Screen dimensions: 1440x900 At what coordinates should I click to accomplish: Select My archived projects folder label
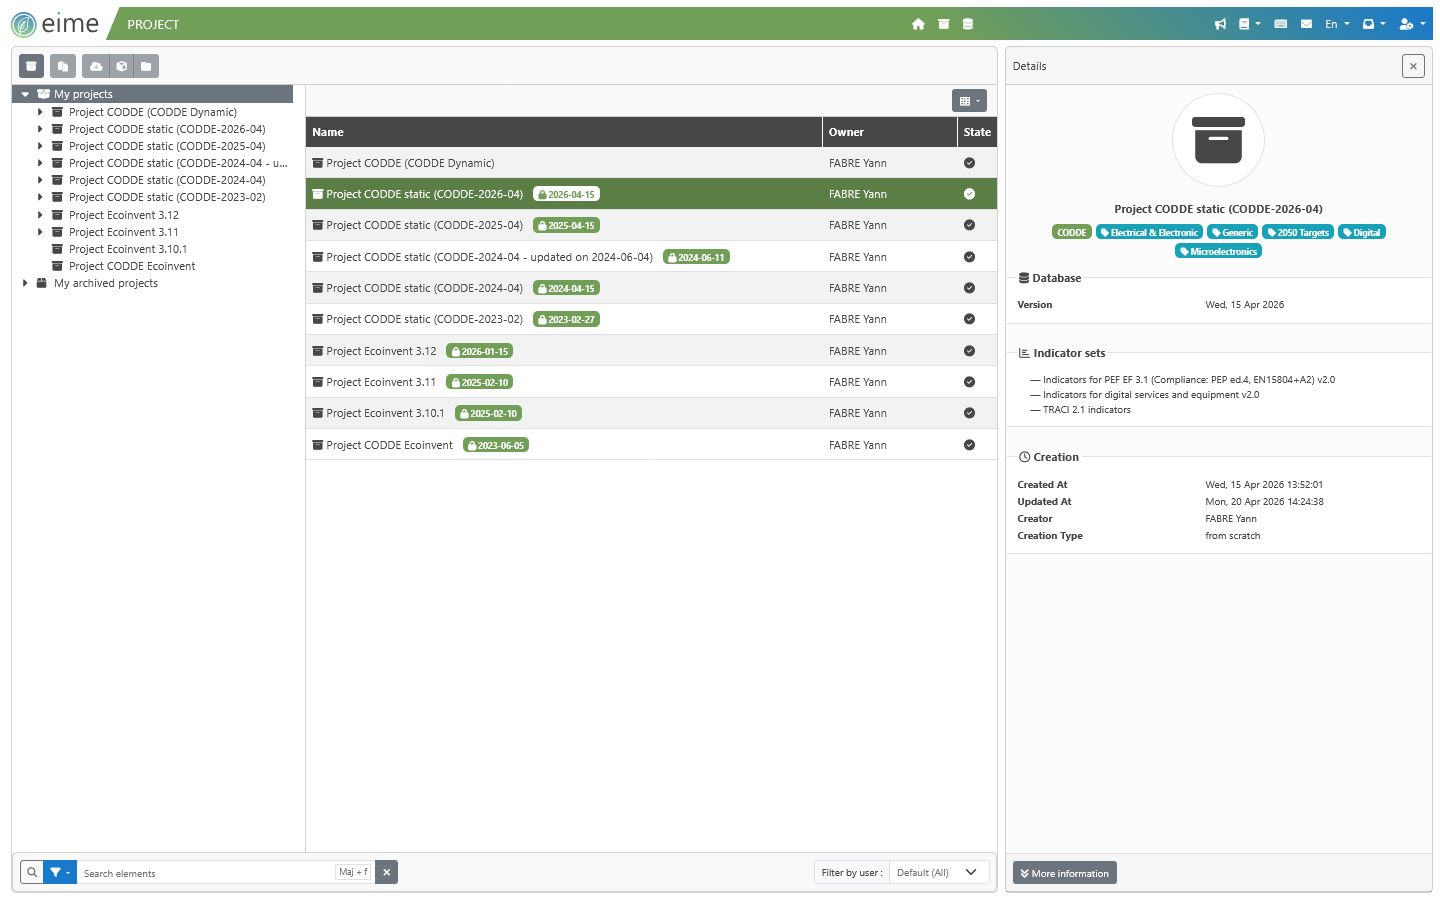[106, 283]
